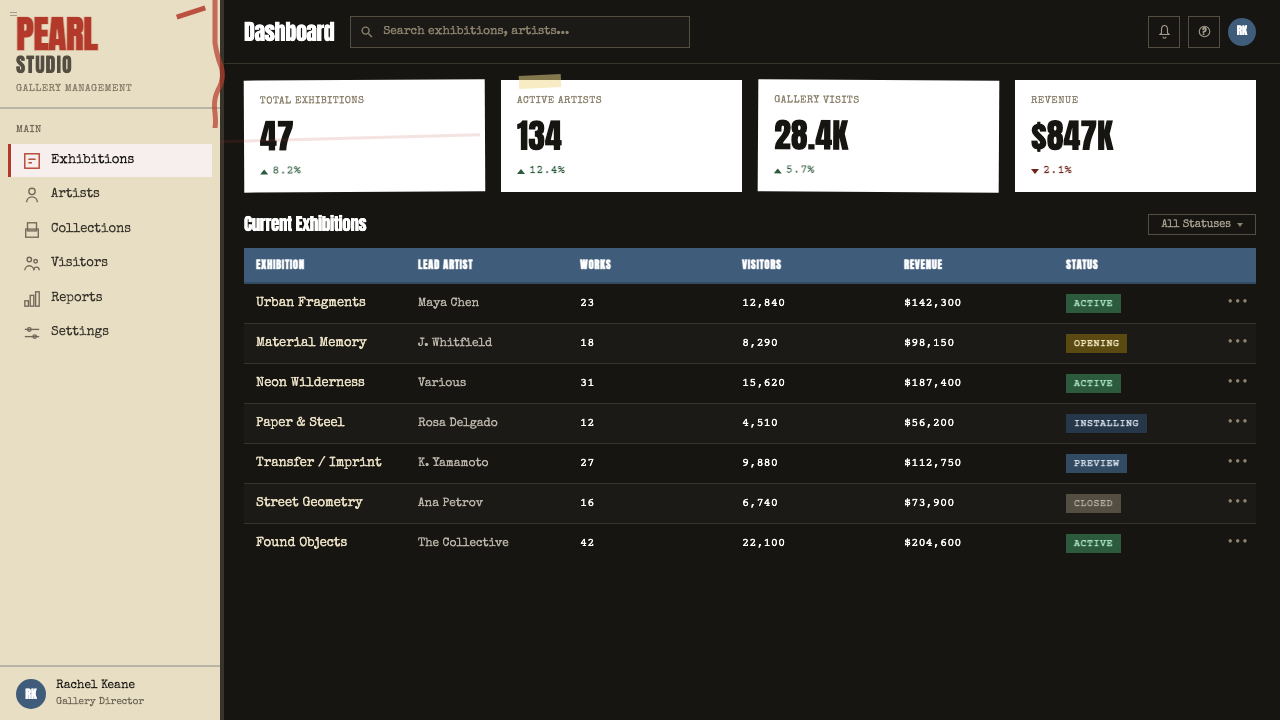Viewport: 1280px width, 720px height.
Task: Click the Dashboard page title
Action: coord(289,32)
